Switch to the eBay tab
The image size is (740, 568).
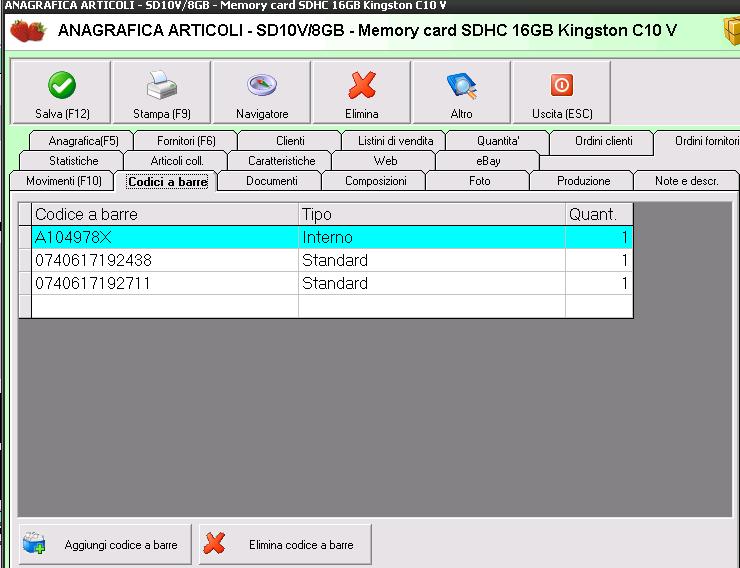[x=488, y=161]
